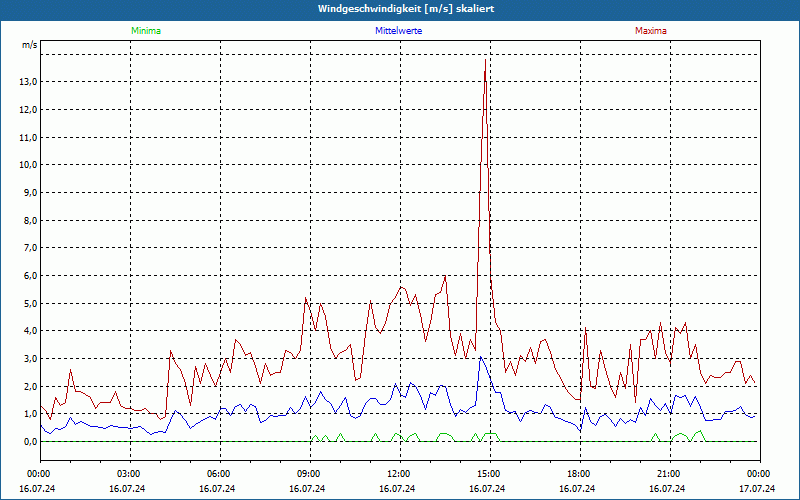The height and width of the screenshot is (500, 800).
Task: Click the 1,0 y-axis value
Action: coord(31,414)
